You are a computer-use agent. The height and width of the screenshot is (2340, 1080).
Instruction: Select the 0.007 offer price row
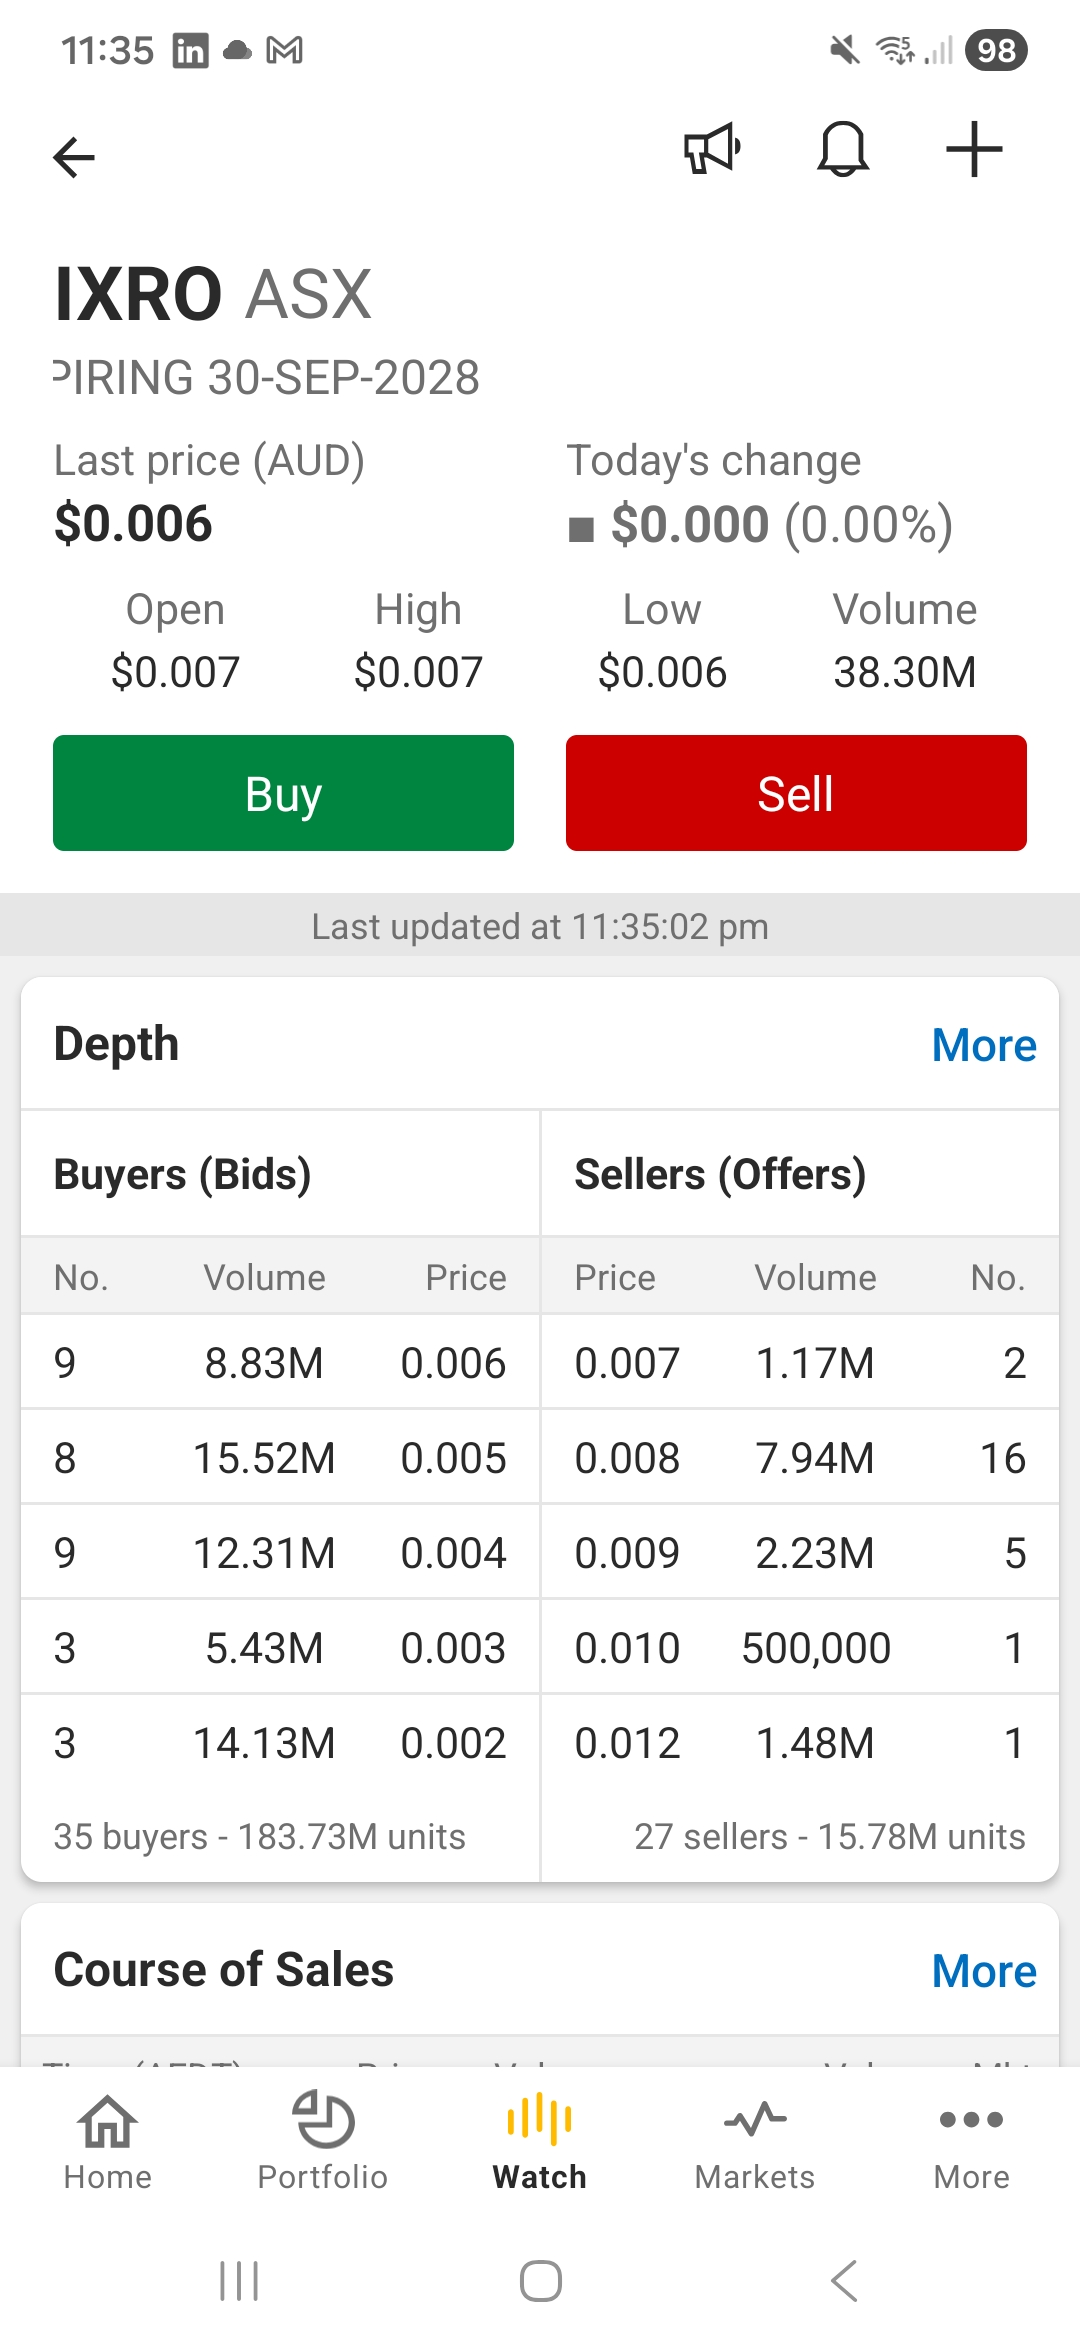point(800,1363)
